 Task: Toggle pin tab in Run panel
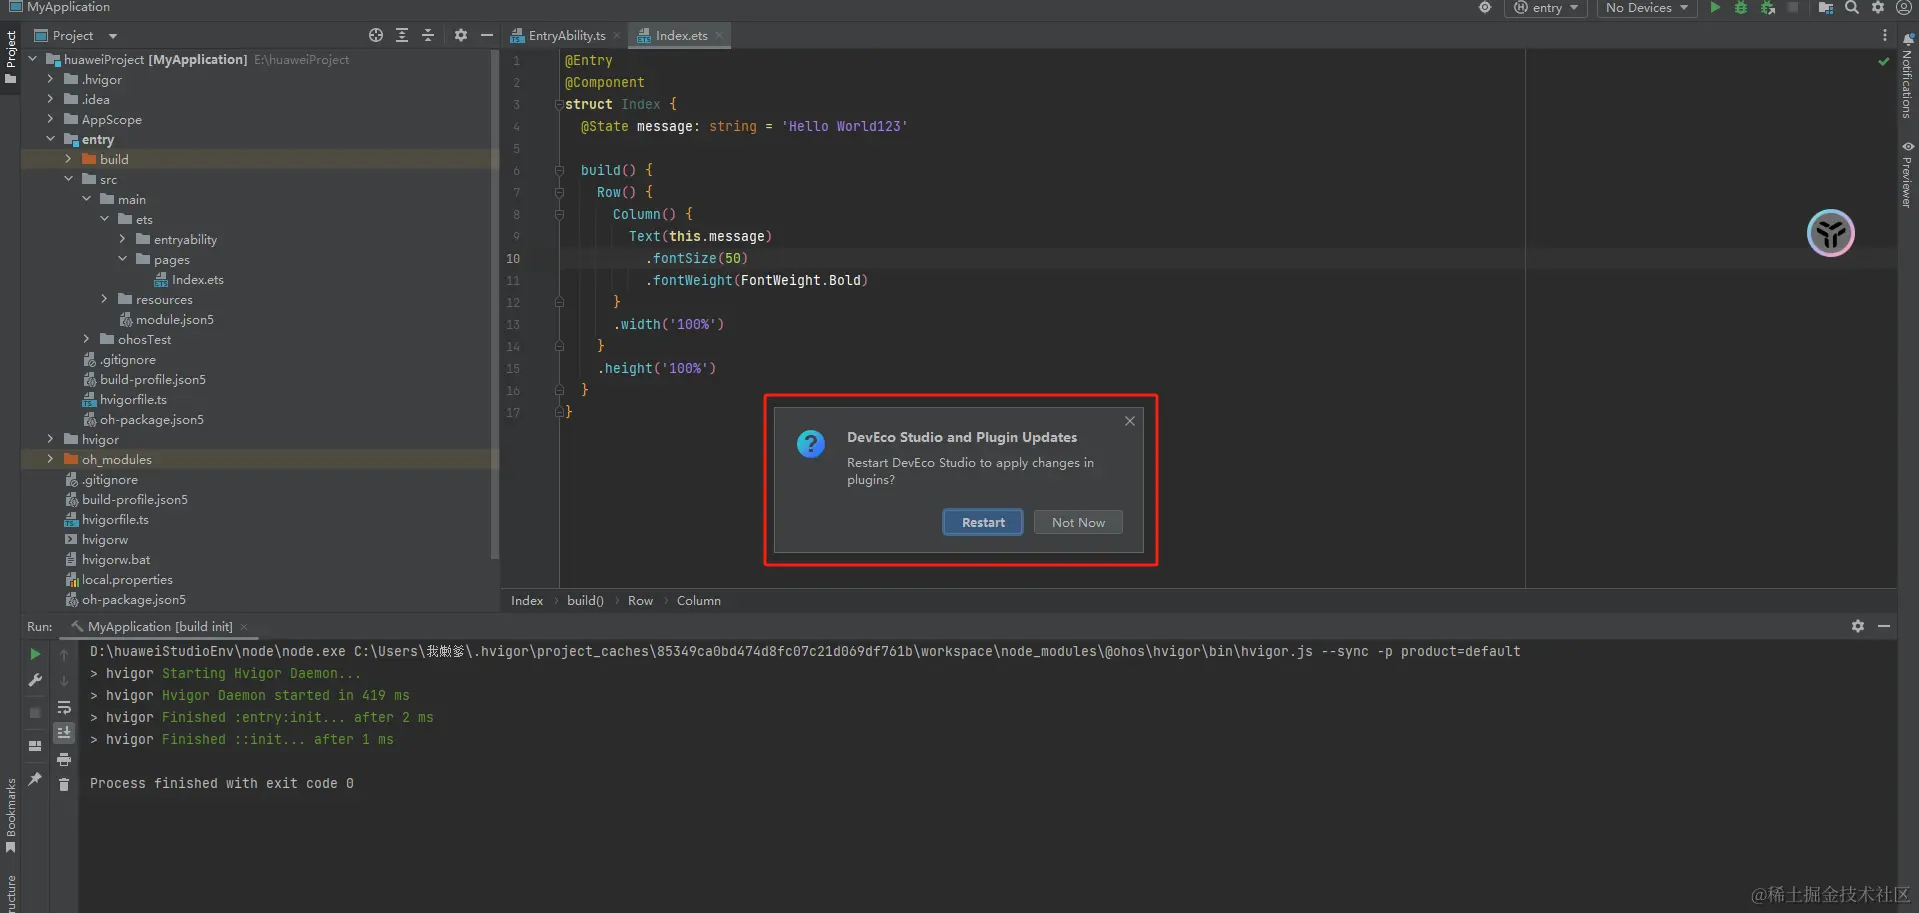coord(35,779)
